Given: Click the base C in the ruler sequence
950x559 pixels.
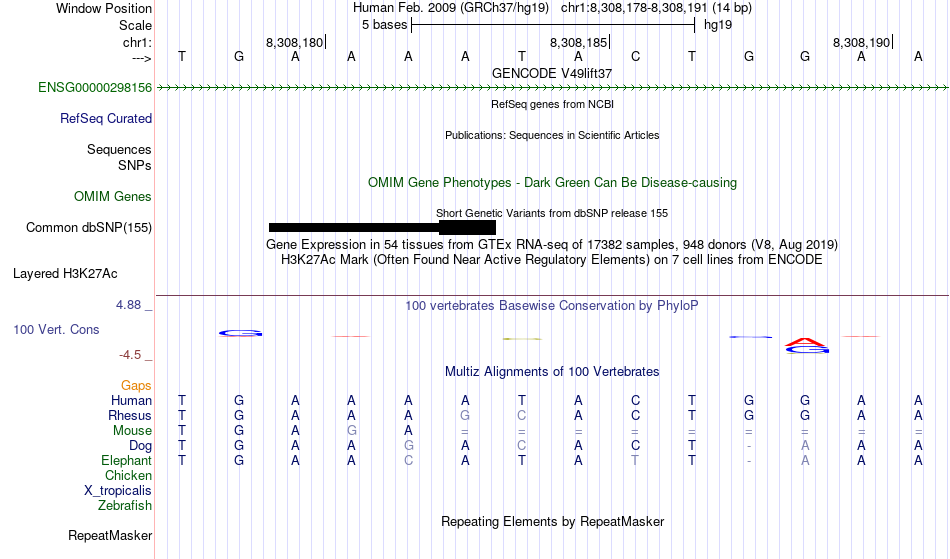Looking at the screenshot, I should point(636,57).
